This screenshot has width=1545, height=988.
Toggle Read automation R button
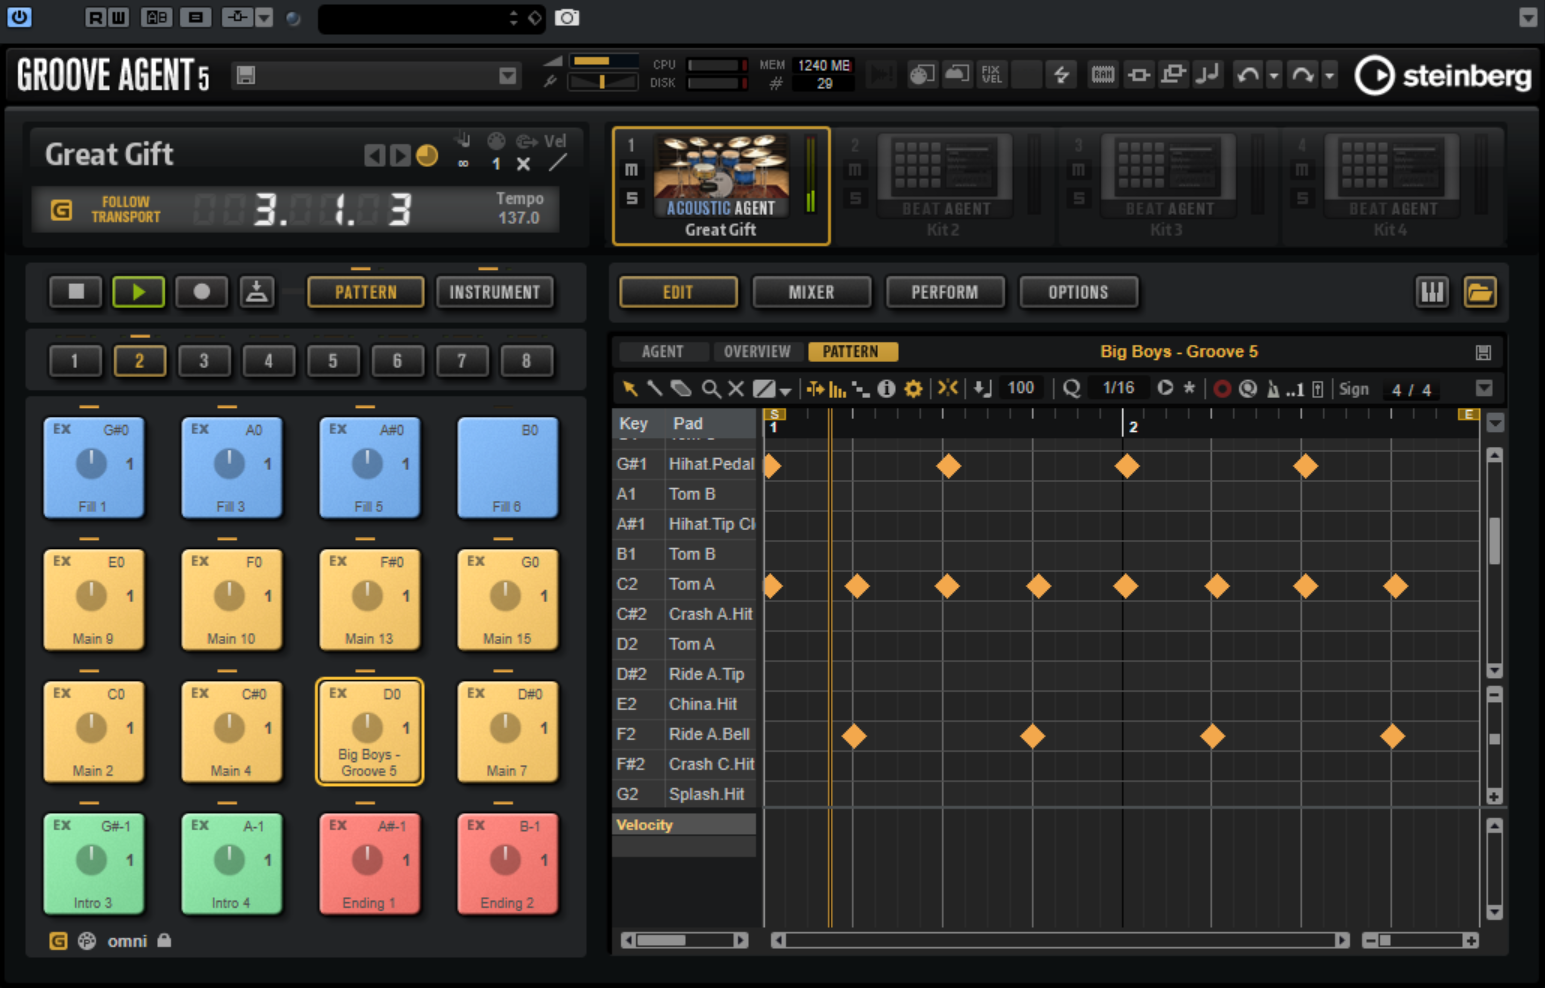(x=95, y=17)
